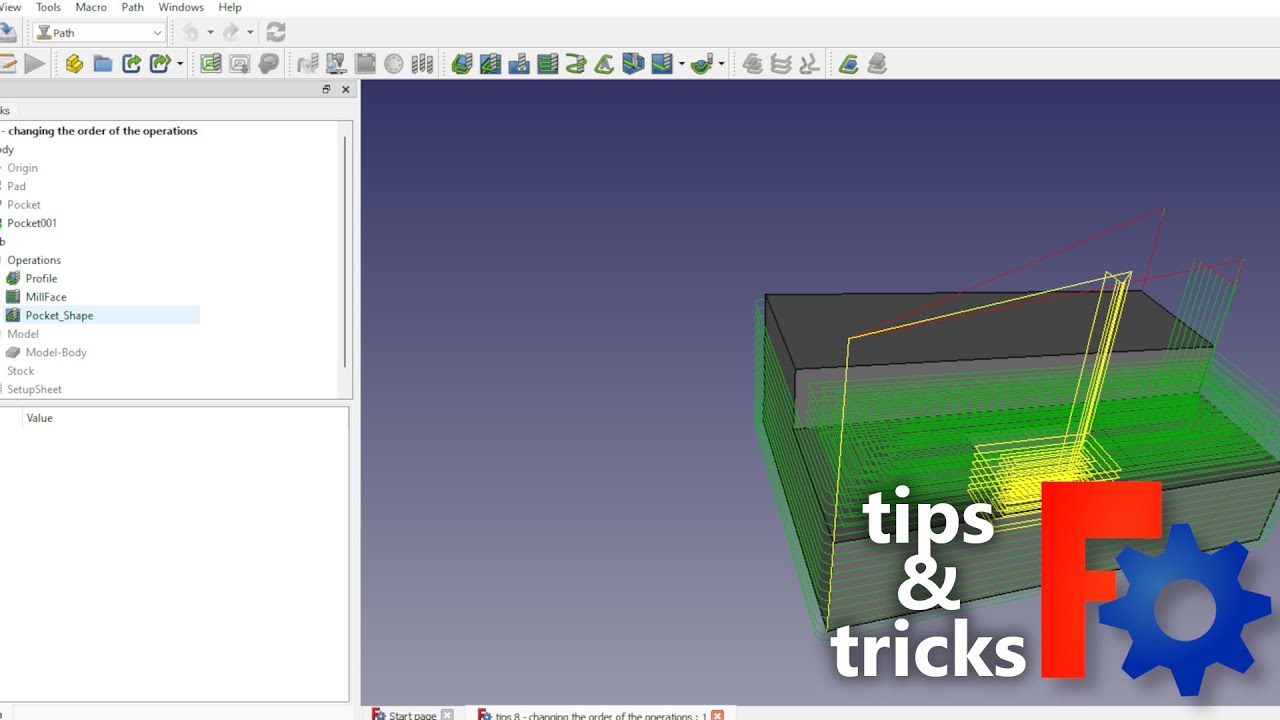Click the Inspect G-code icon
This screenshot has height=720, width=1280.
pos(308,64)
